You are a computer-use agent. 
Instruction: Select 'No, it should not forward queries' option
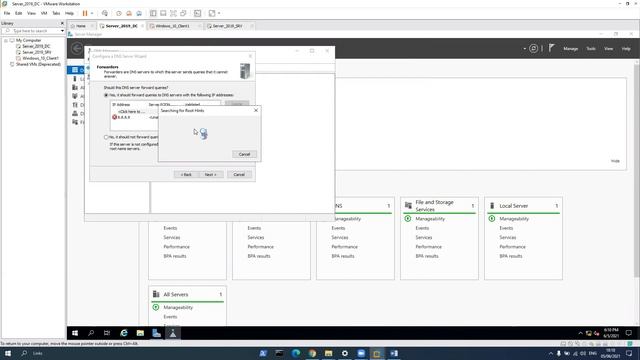click(x=106, y=137)
